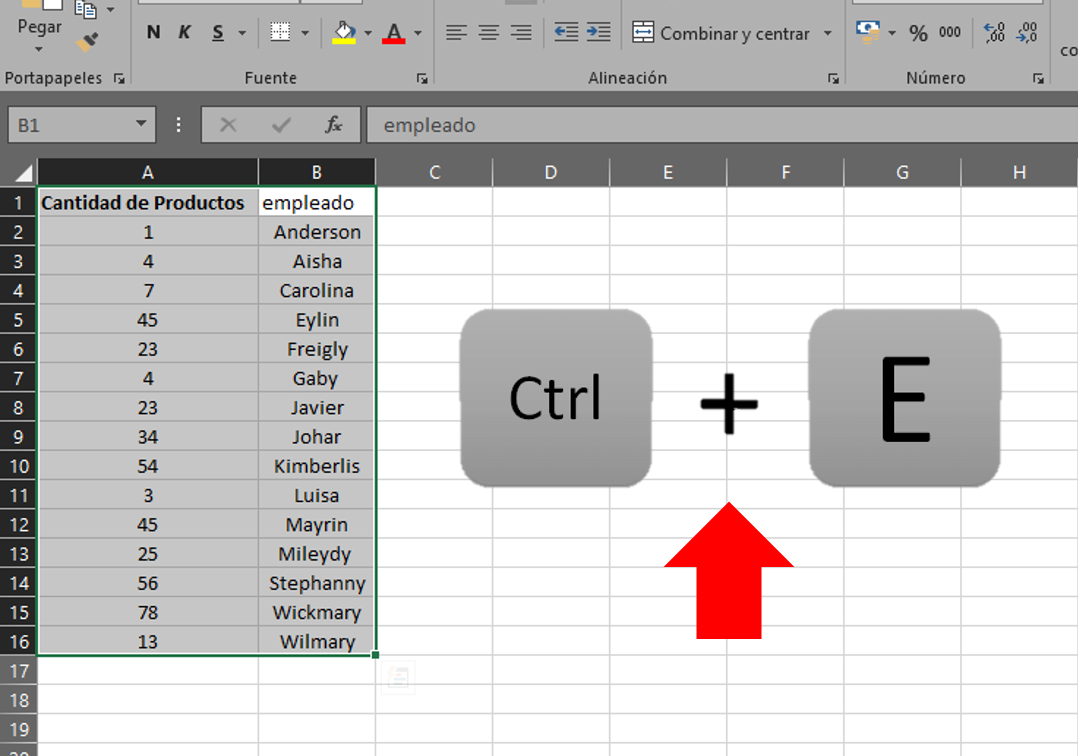Select cell containing 56

coord(148,583)
